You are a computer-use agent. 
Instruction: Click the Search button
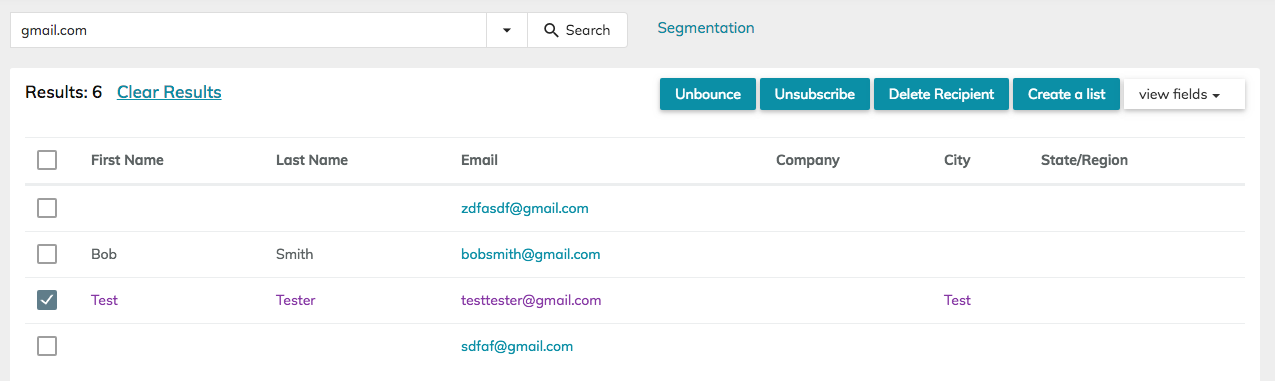(x=577, y=30)
